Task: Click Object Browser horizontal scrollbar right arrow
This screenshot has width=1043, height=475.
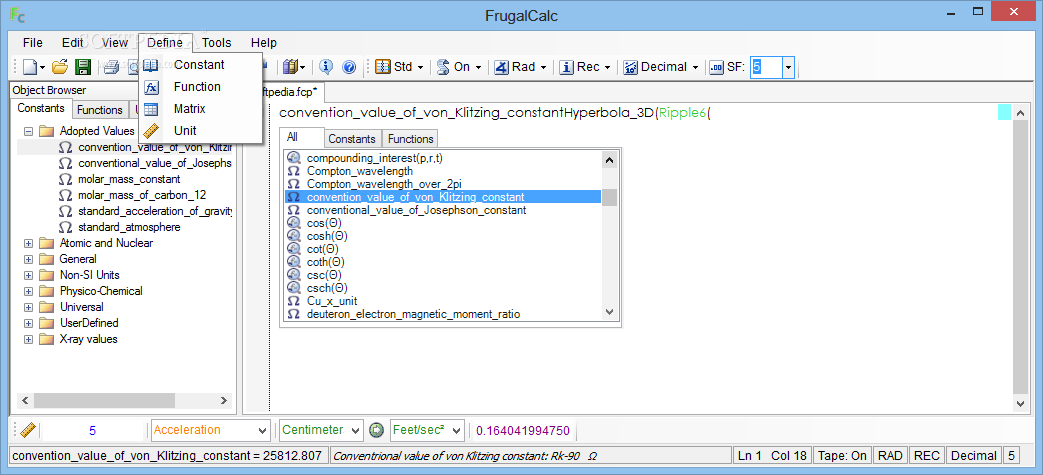Action: coord(224,400)
